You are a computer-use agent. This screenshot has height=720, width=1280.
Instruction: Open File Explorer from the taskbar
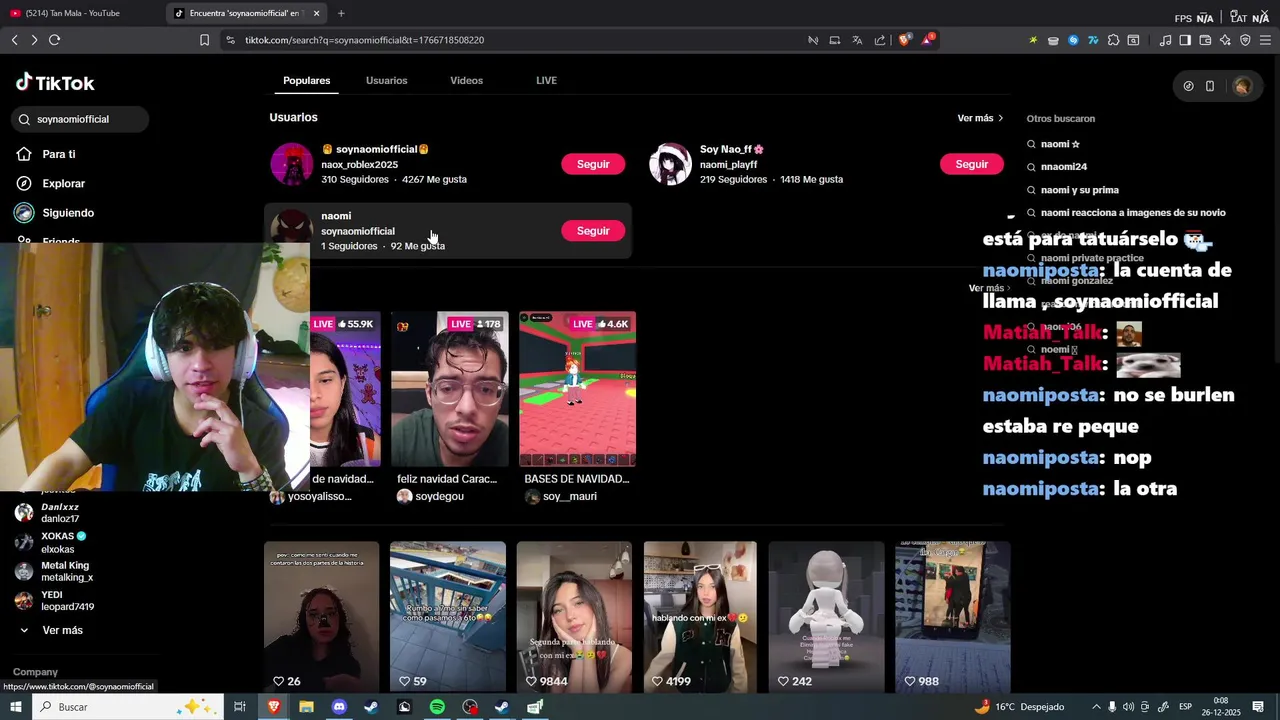306,707
